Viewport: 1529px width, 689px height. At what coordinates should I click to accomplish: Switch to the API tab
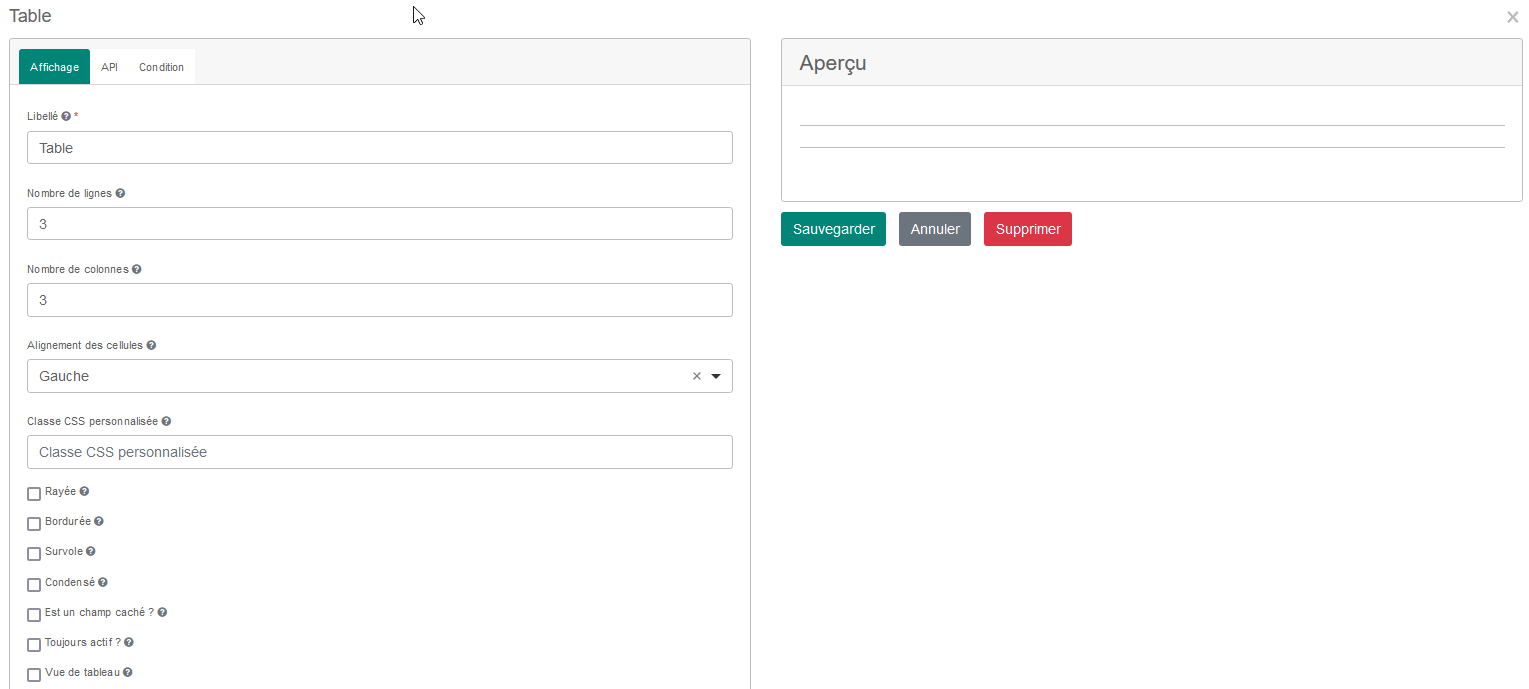[109, 67]
